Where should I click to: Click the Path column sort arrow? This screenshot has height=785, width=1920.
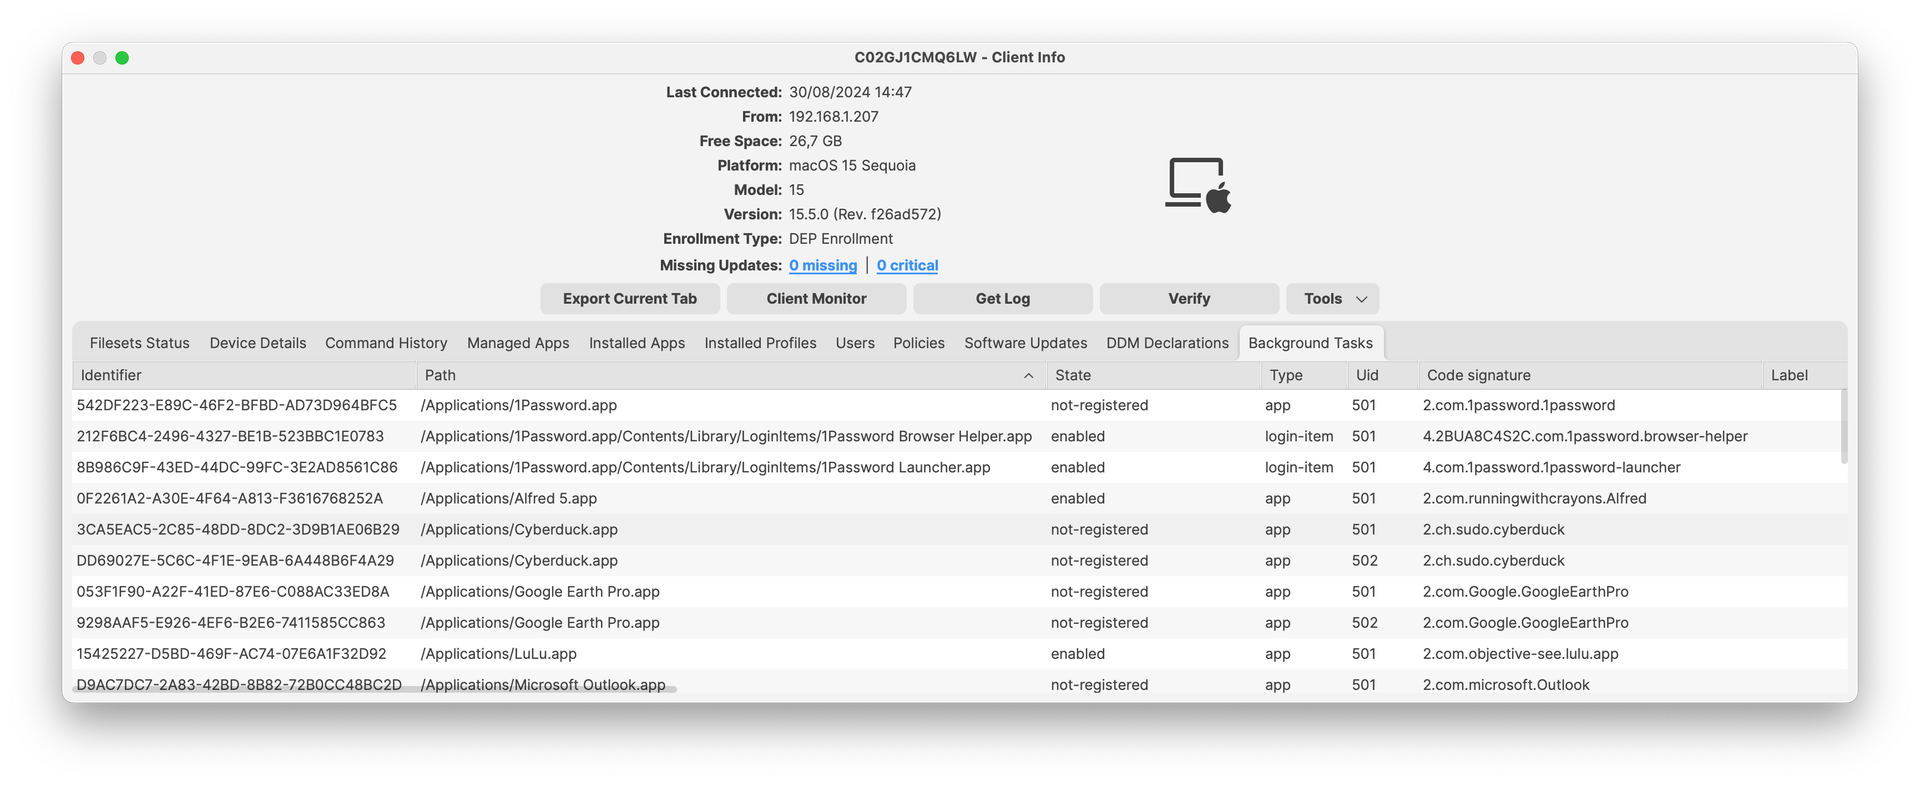click(1028, 376)
